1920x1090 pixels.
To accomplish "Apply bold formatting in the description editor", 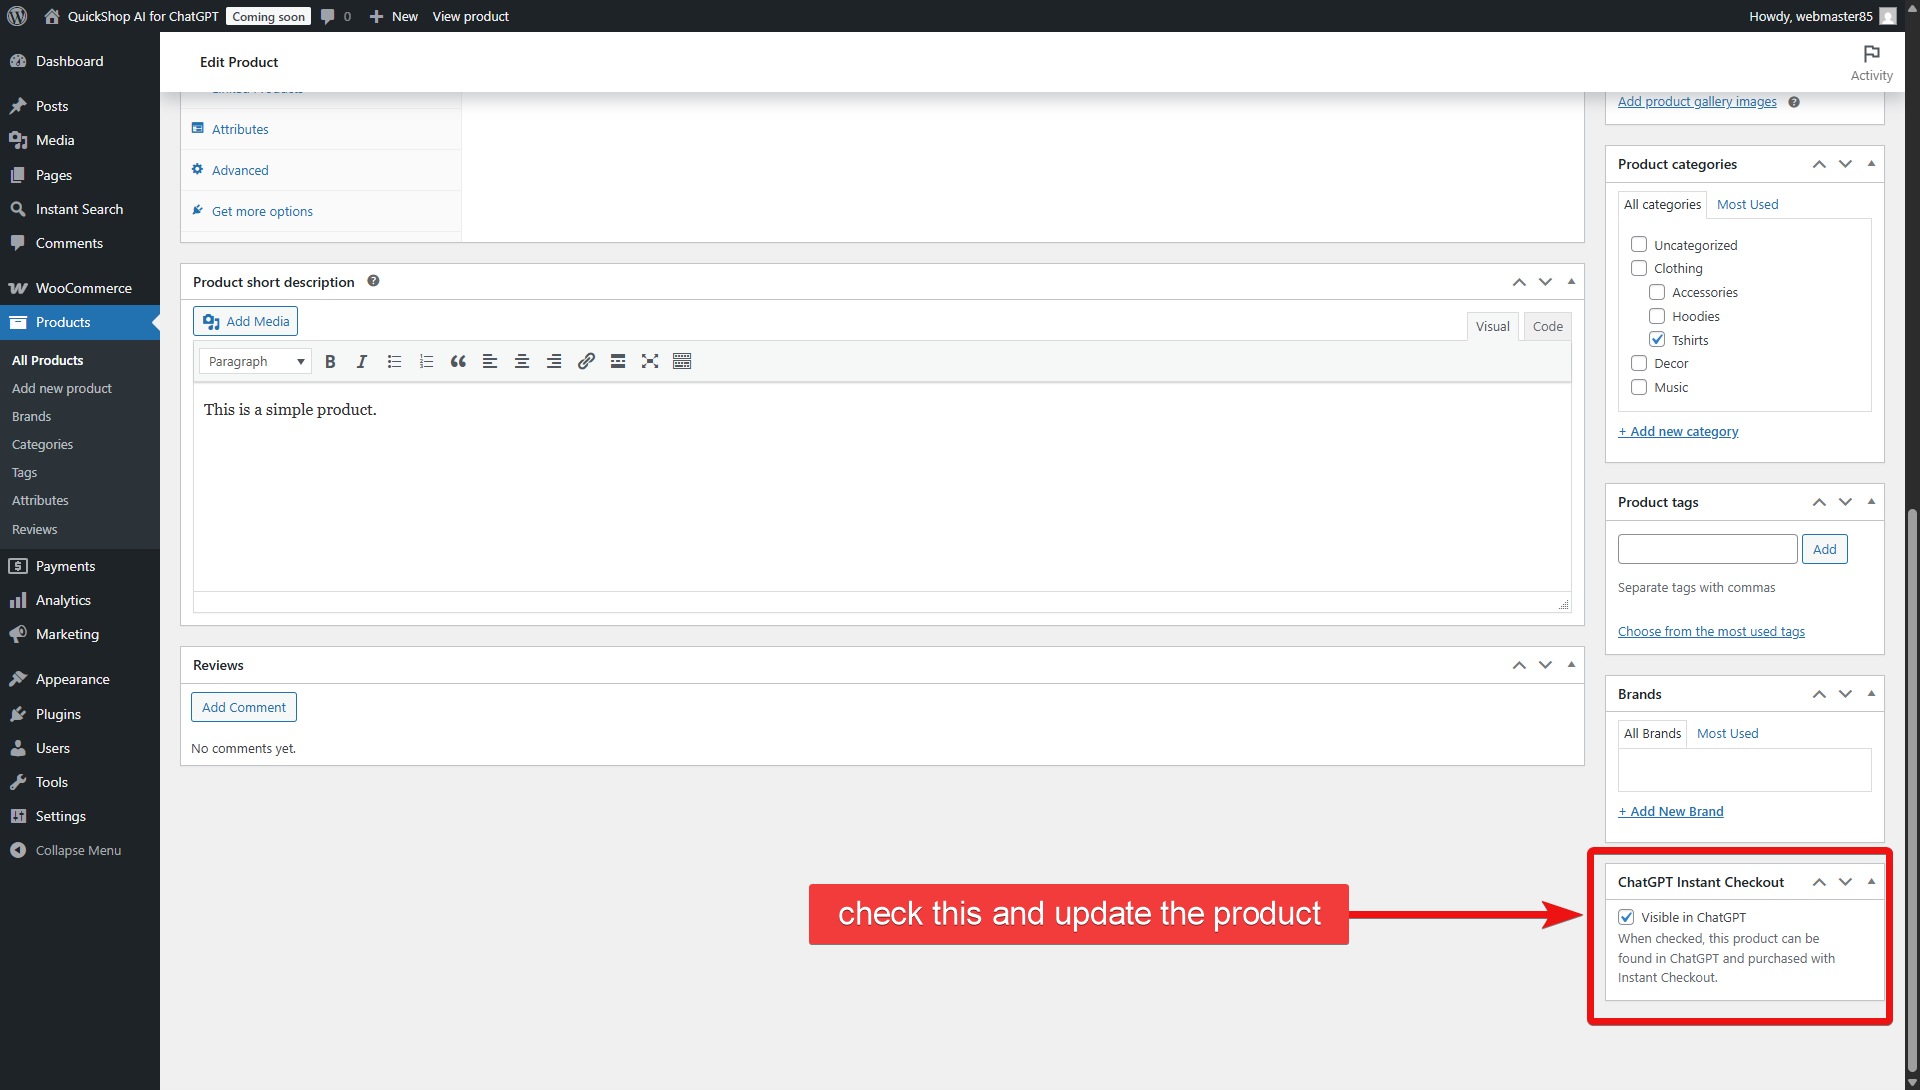I will 330,361.
